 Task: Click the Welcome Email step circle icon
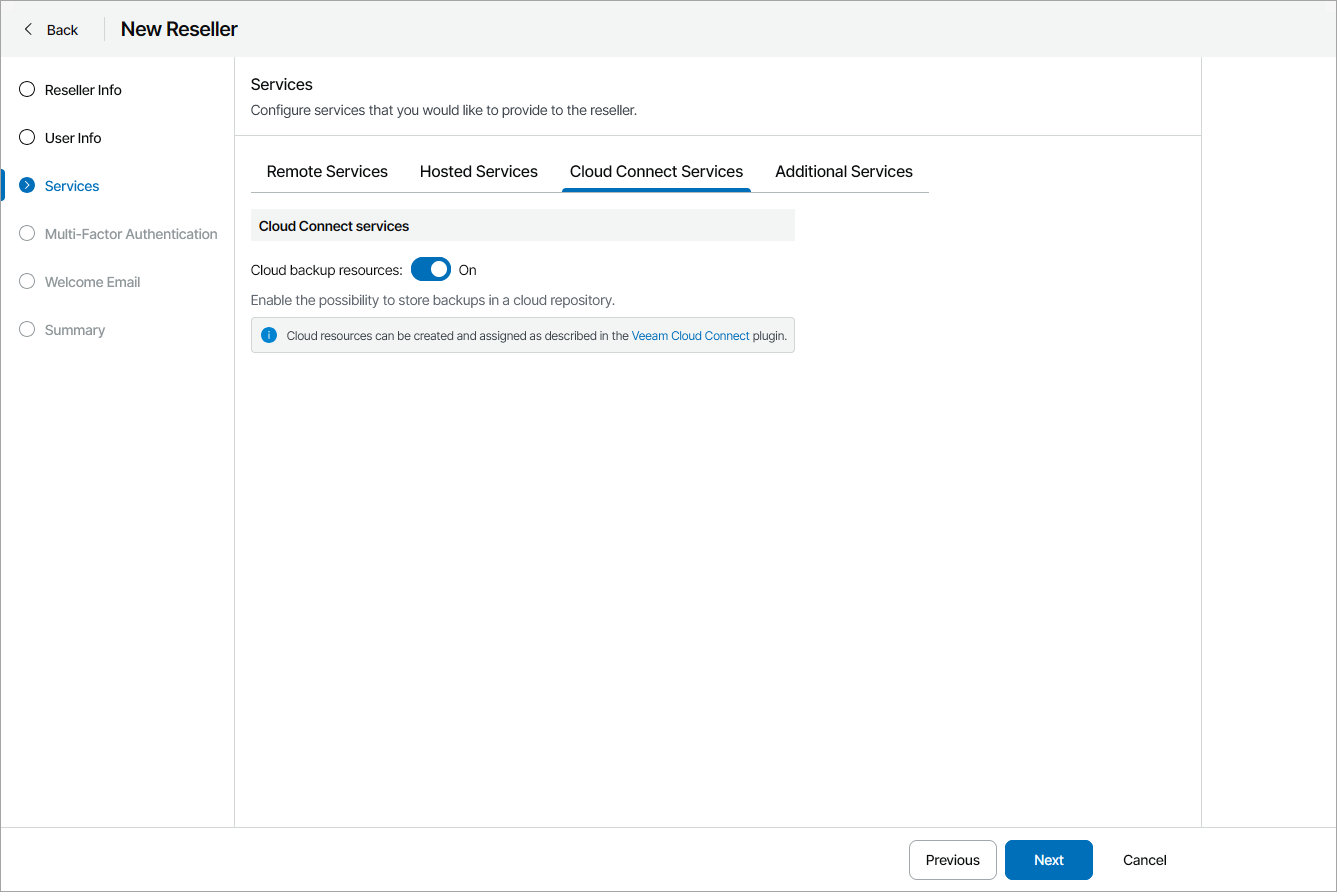26,281
